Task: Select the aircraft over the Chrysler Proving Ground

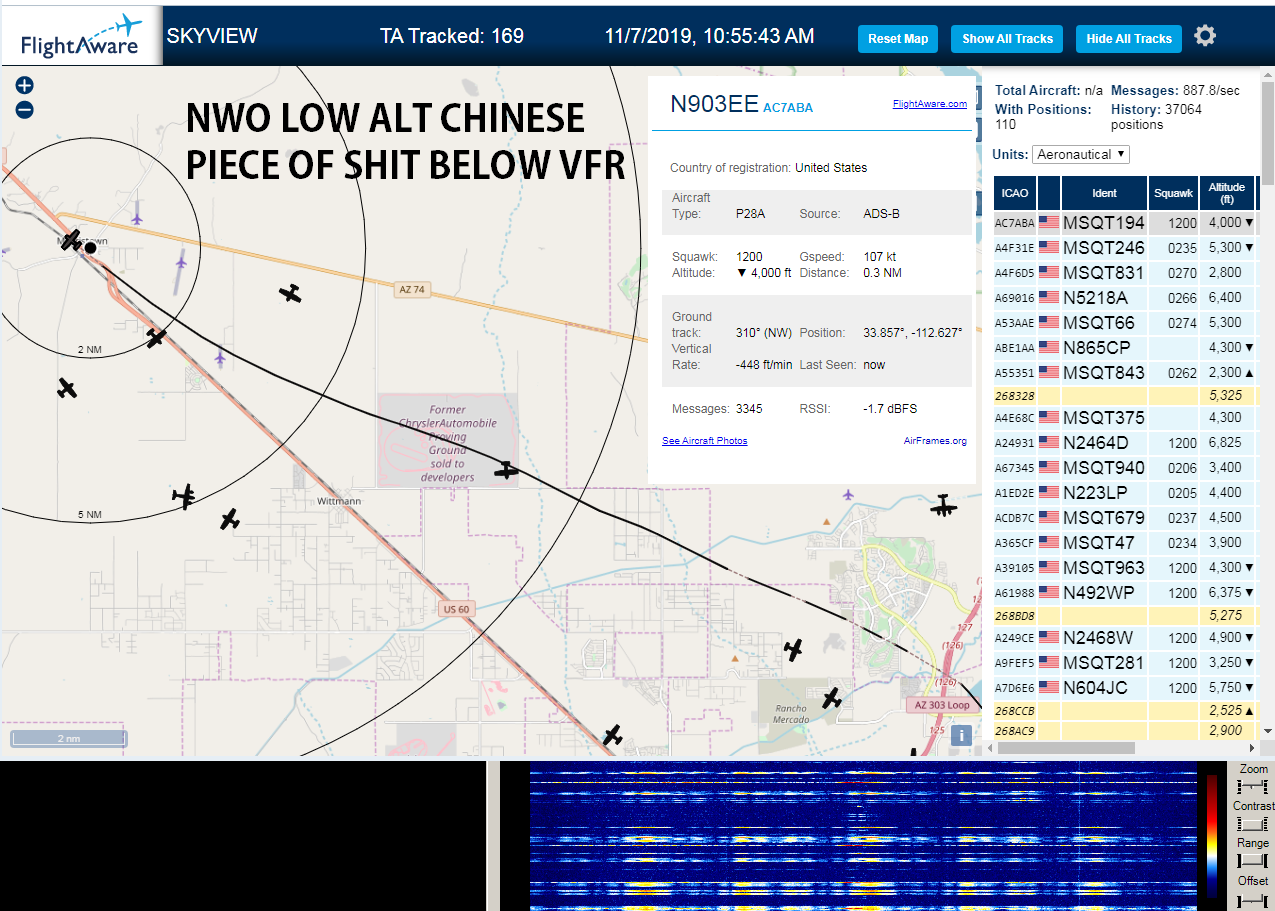Action: click(x=506, y=469)
